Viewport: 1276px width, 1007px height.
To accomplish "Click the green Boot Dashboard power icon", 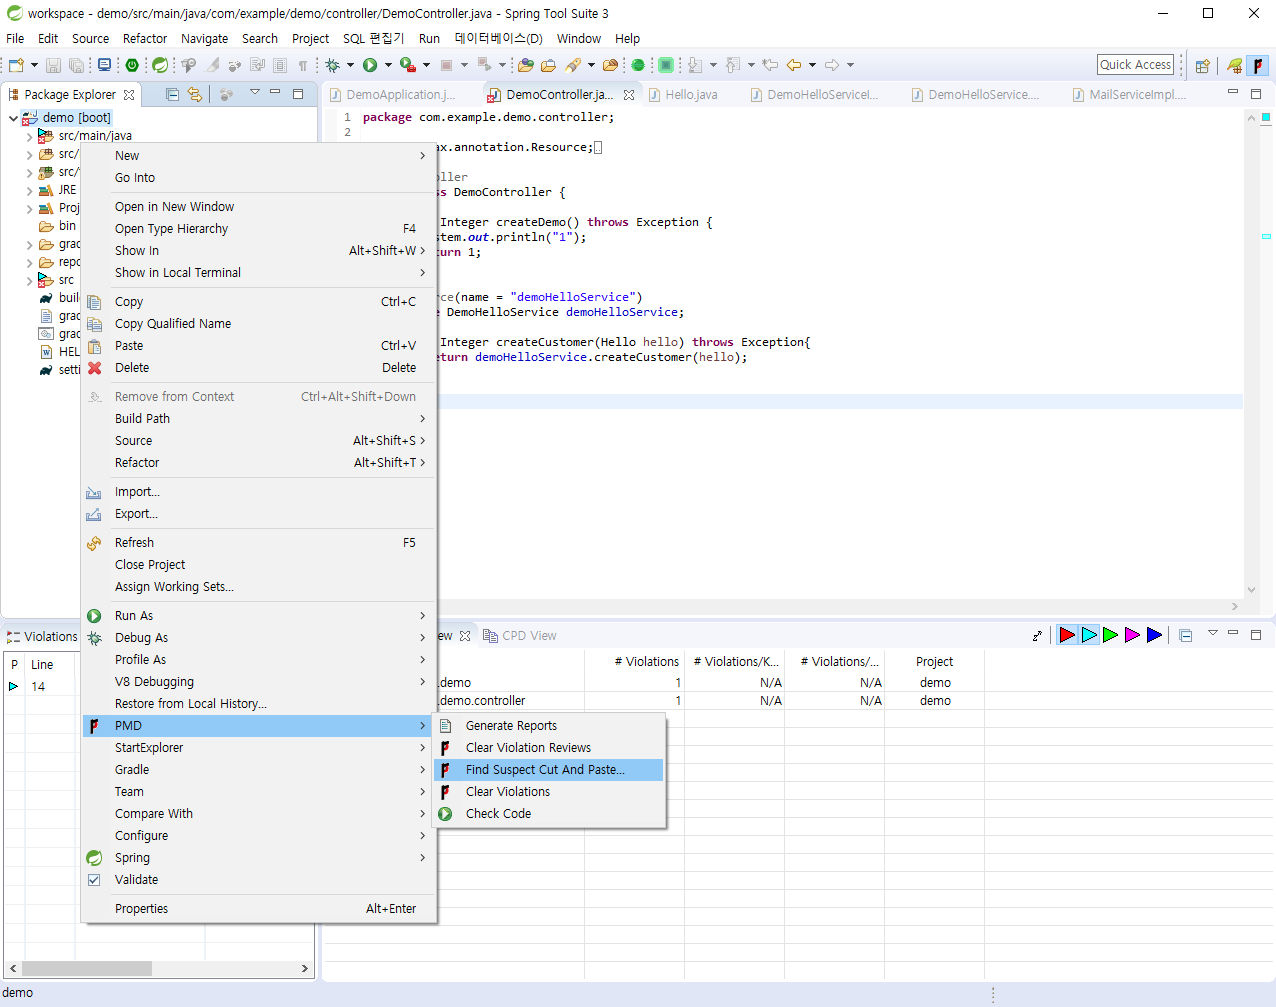I will [132, 65].
